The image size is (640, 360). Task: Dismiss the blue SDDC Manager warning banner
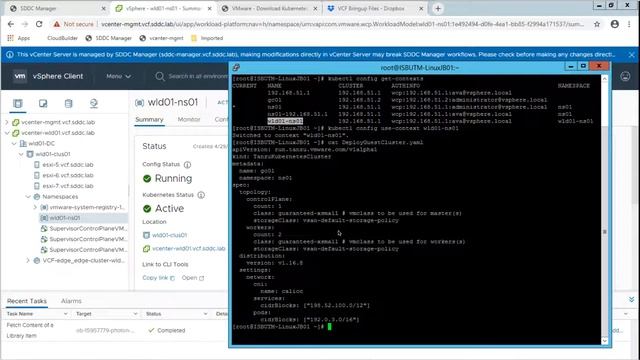[631, 54]
